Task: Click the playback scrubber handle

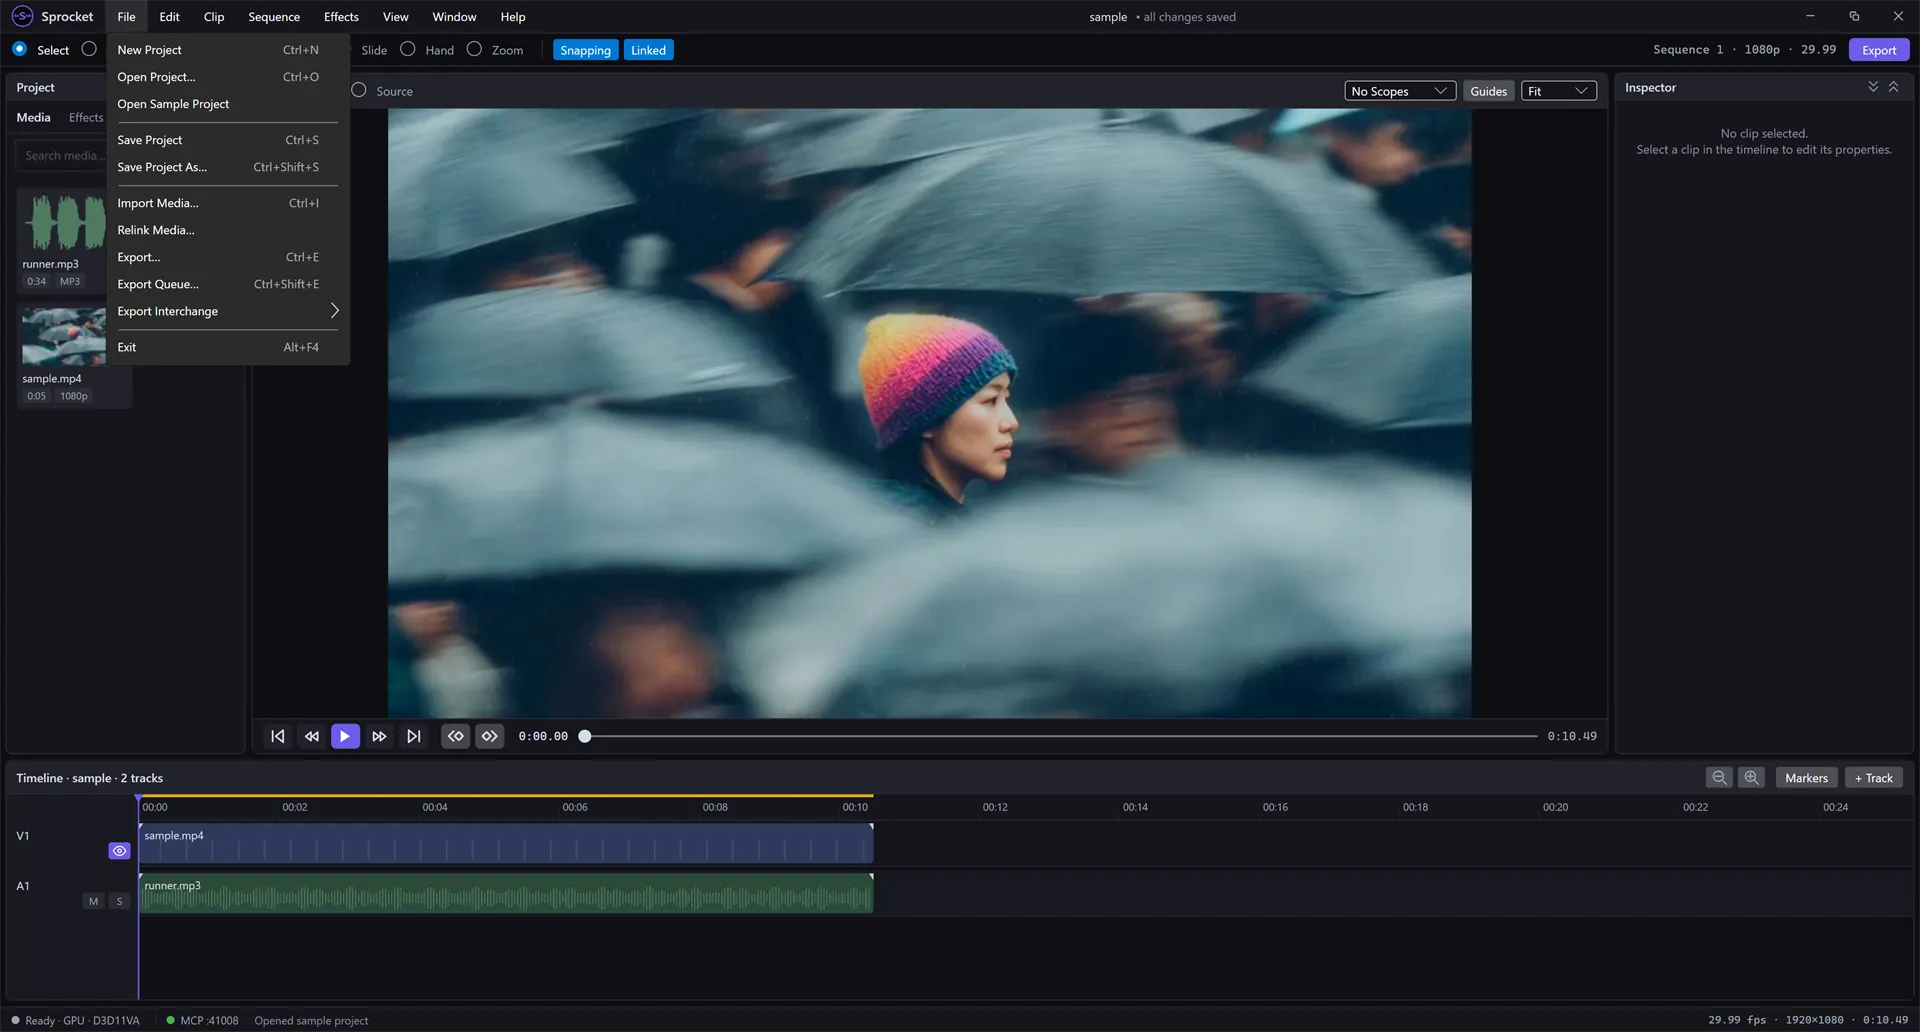Action: 585,736
